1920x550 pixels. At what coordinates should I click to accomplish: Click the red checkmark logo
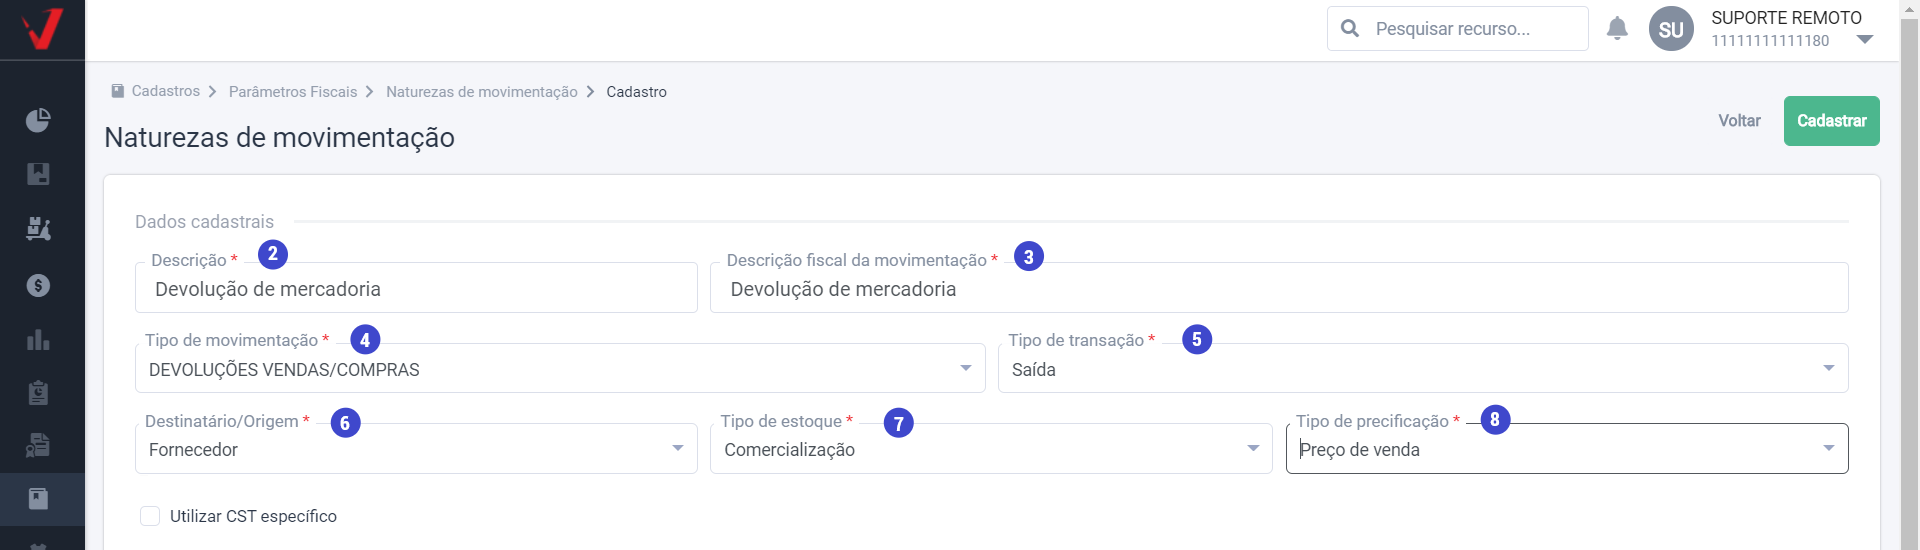[42, 29]
